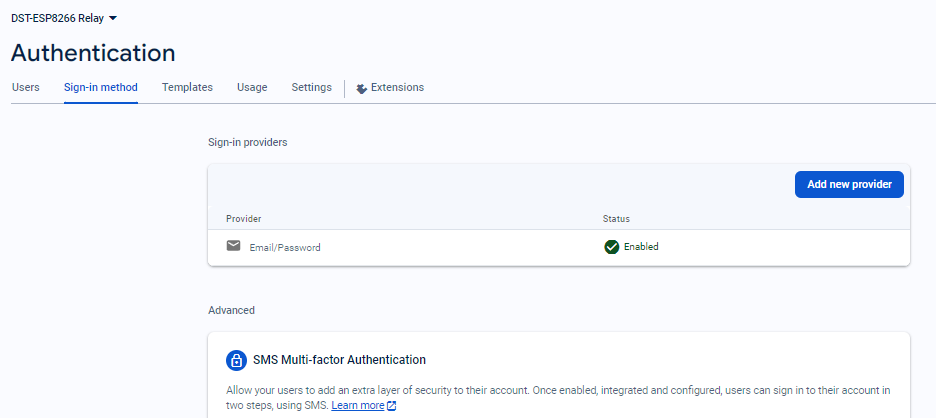
Task: Click the DST-ESP8266 Relay project name
Action: click(57, 18)
